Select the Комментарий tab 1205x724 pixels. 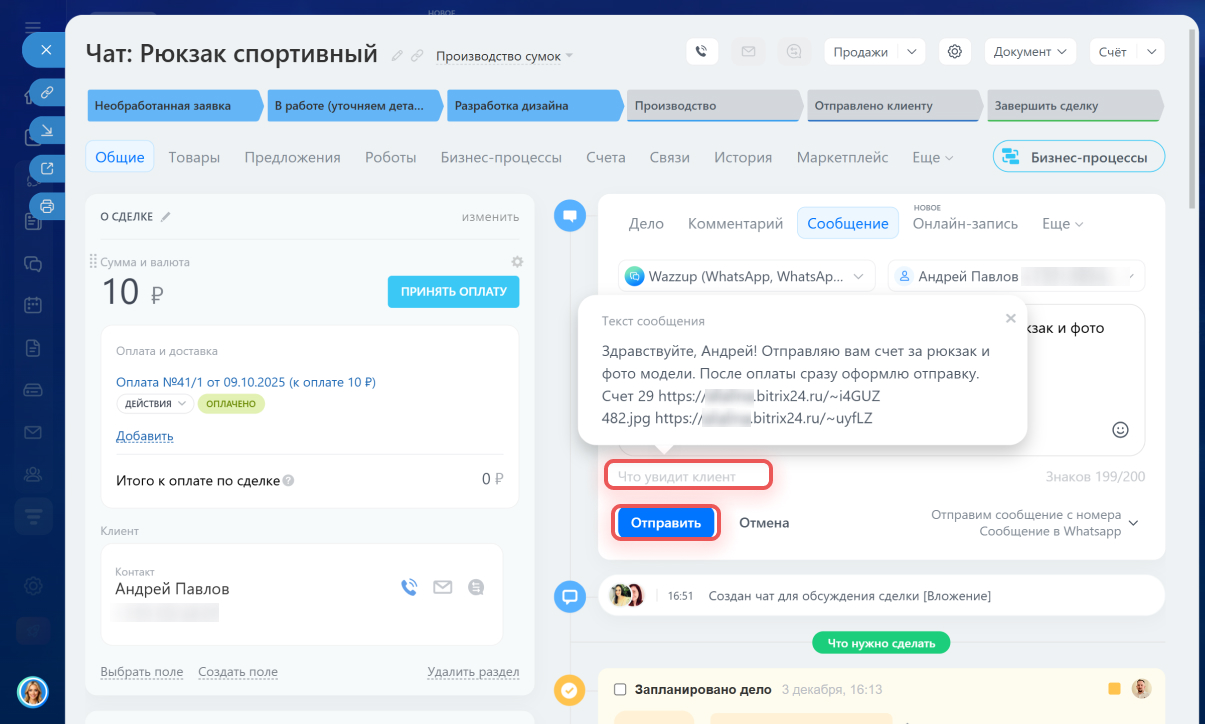click(735, 224)
